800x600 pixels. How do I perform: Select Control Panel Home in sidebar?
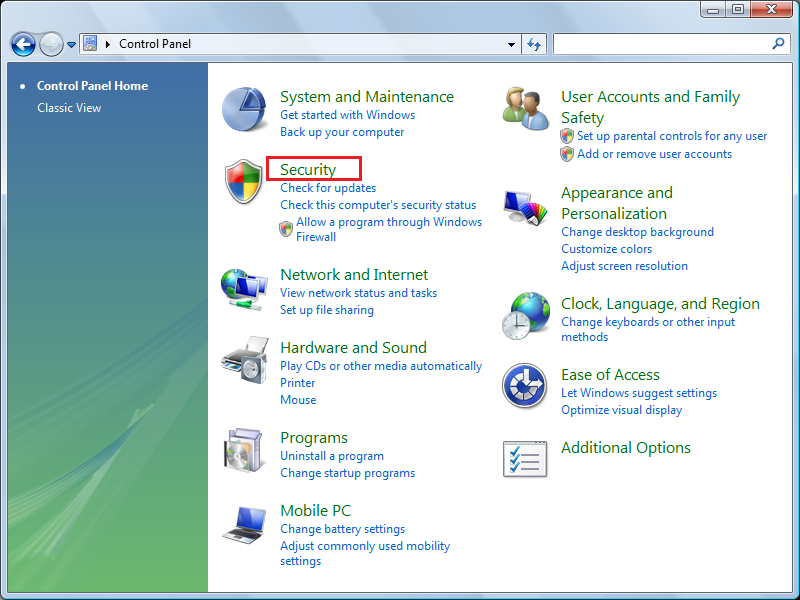92,86
